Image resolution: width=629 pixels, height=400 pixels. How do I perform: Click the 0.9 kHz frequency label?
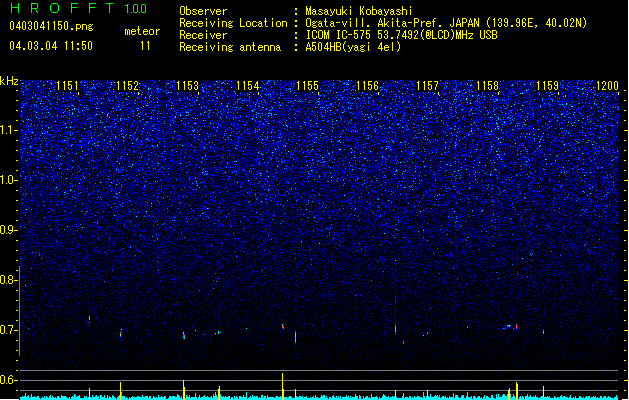pos(9,230)
